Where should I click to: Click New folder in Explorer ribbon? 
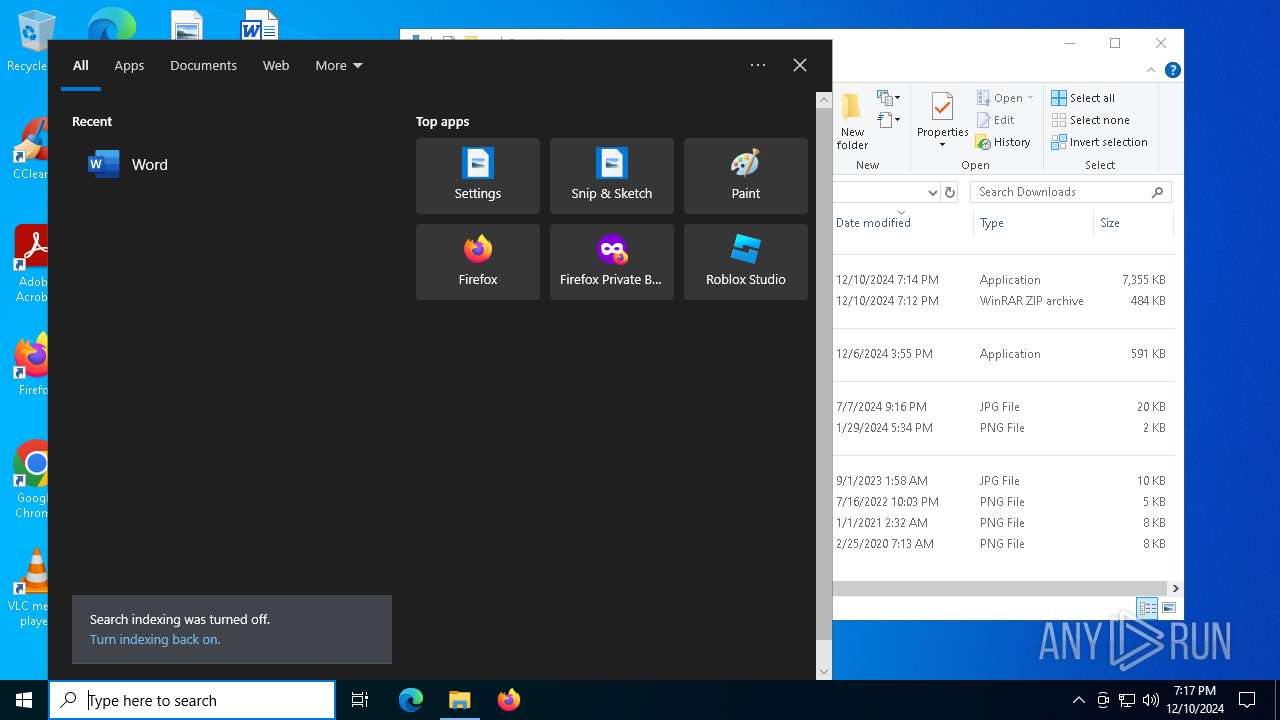(x=852, y=122)
